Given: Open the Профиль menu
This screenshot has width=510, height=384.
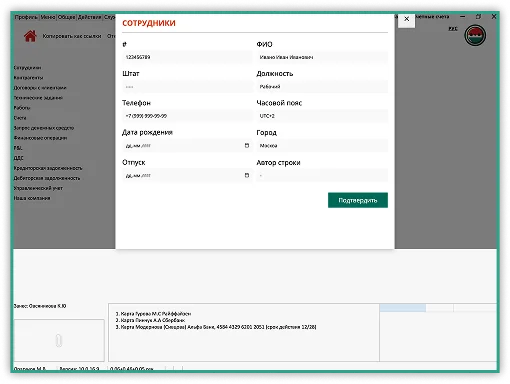Looking at the screenshot, I should (27, 17).
